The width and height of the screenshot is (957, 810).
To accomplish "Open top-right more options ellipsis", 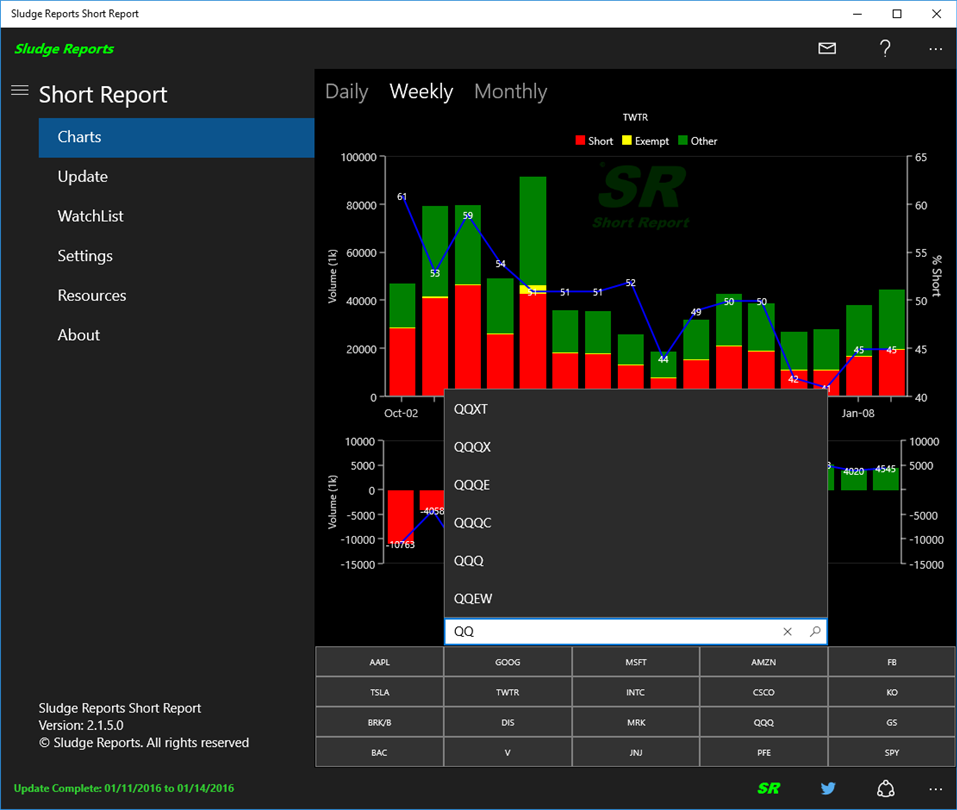I will (935, 49).
